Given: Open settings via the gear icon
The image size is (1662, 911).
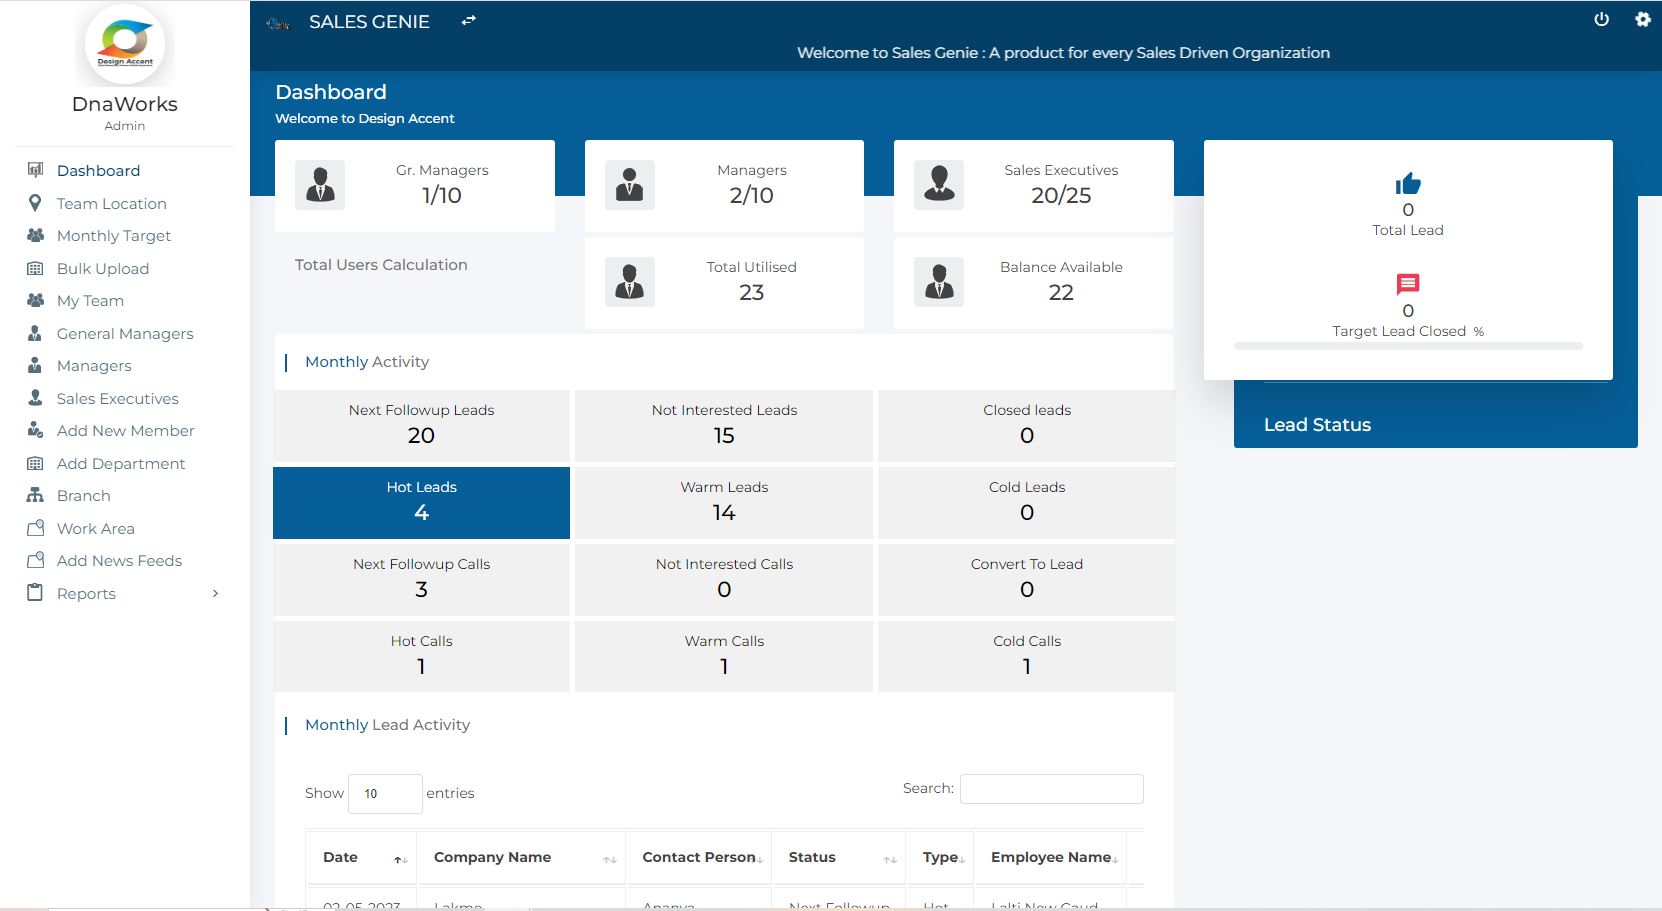Looking at the screenshot, I should coord(1641,19).
